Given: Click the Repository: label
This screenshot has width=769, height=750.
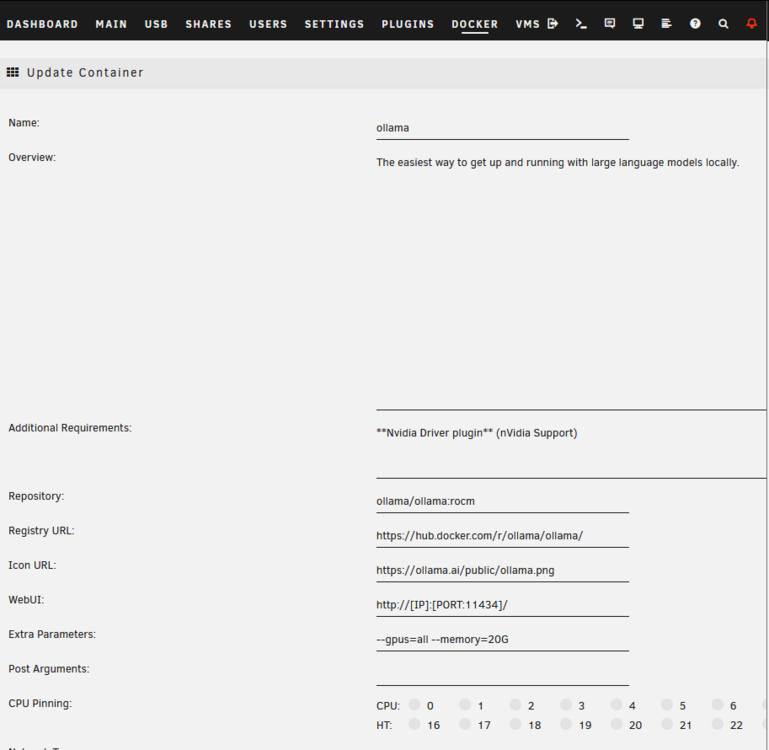Looking at the screenshot, I should (36, 496).
